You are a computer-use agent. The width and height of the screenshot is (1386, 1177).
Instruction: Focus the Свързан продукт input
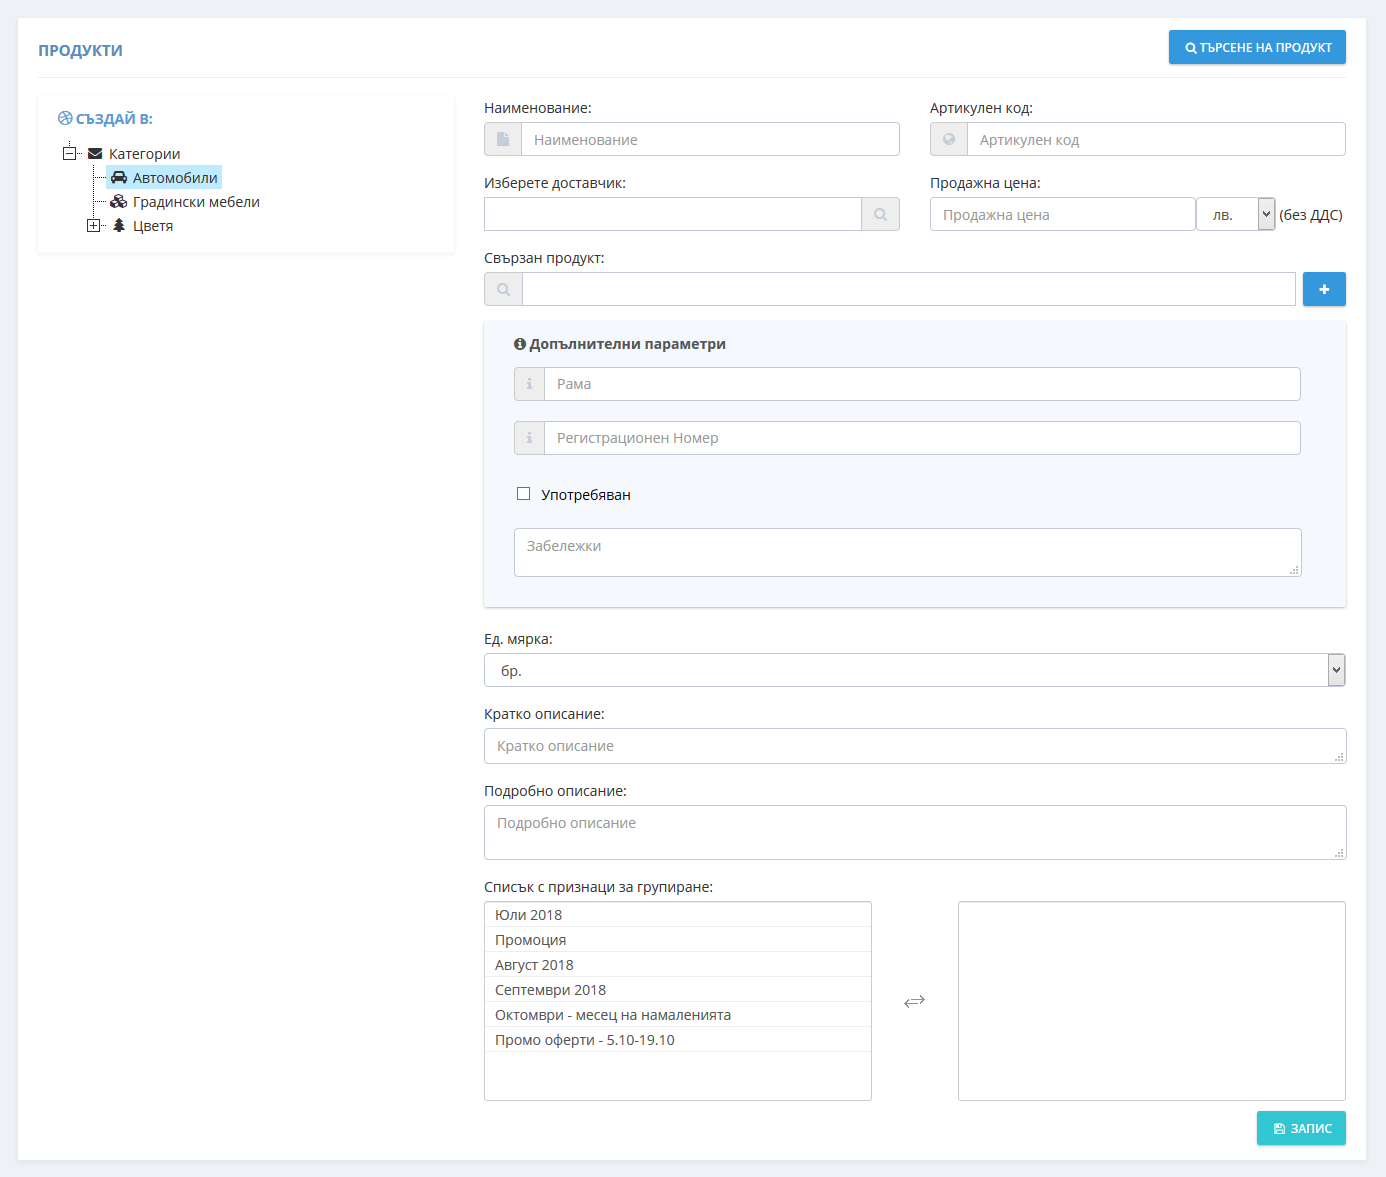(909, 289)
